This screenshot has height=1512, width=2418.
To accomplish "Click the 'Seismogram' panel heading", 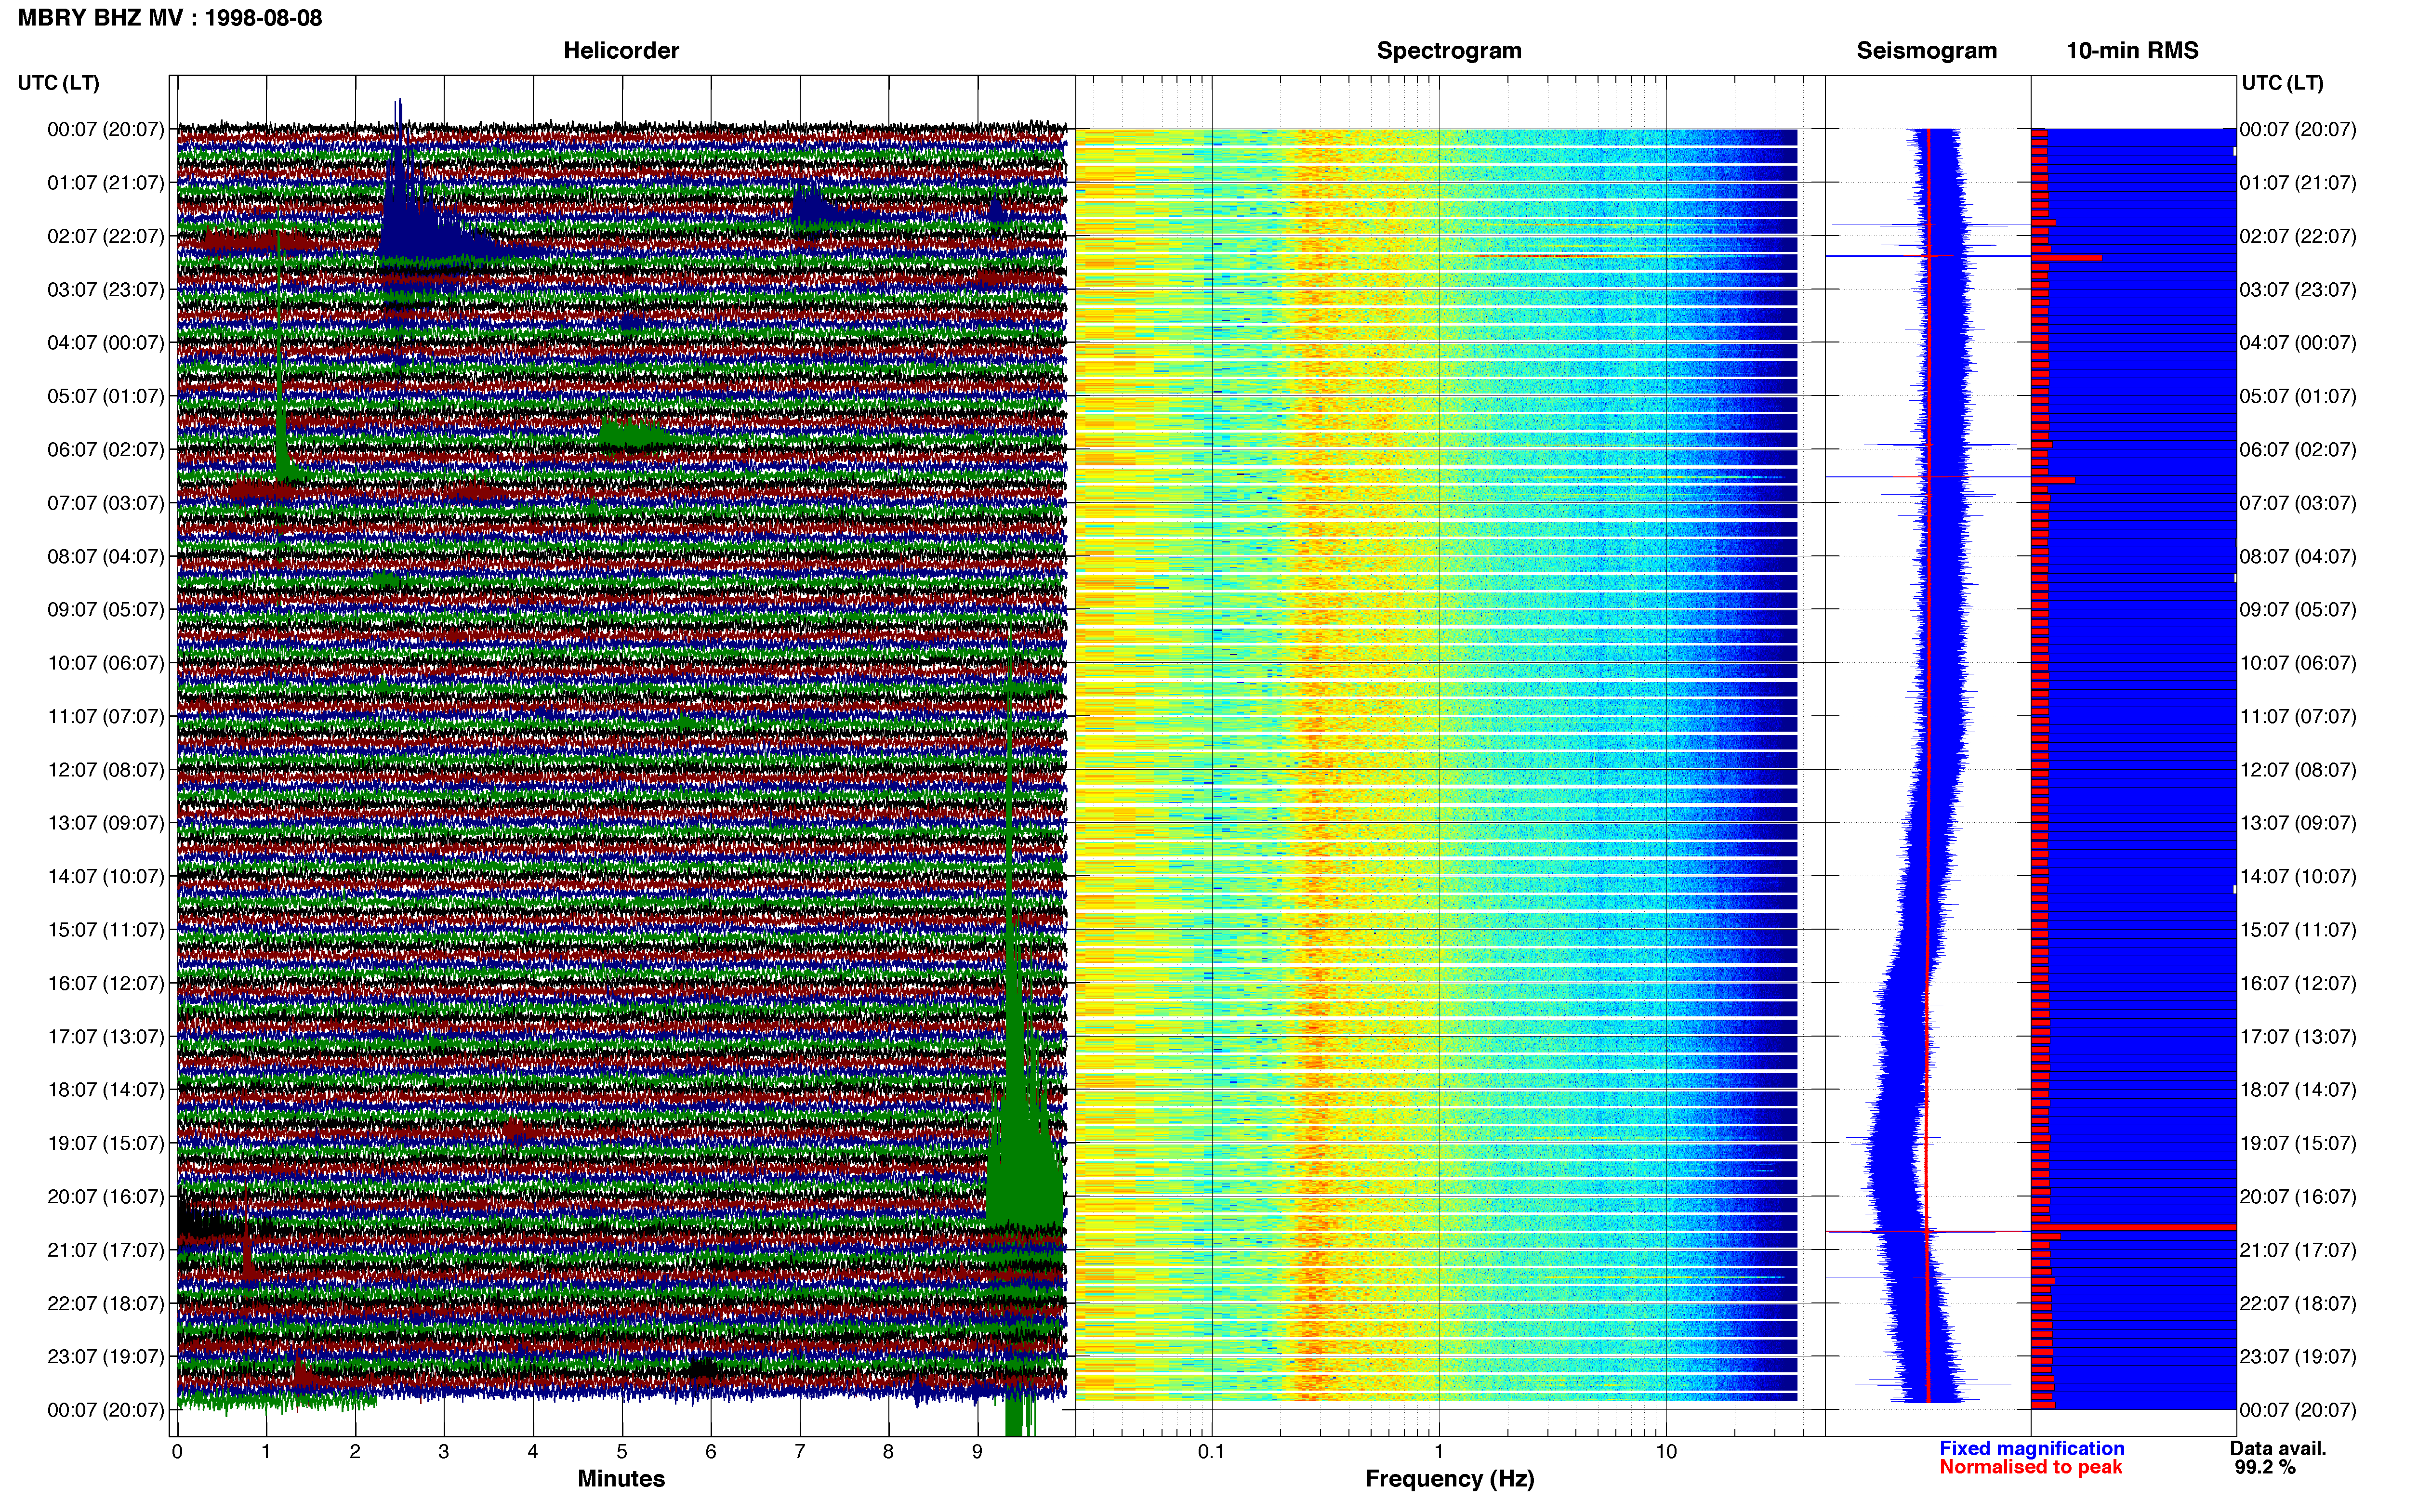I will click(1927, 51).
